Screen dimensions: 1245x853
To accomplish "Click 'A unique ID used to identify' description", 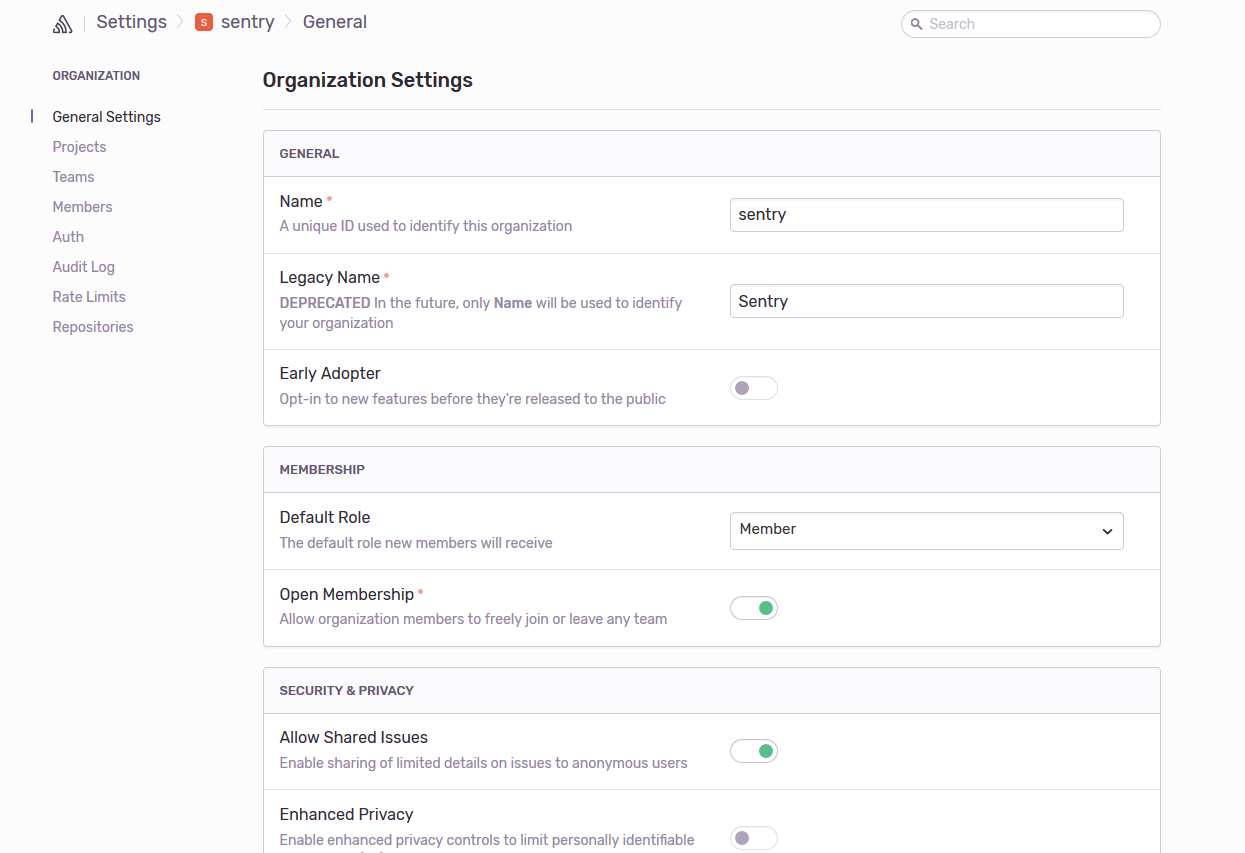I will tap(426, 226).
